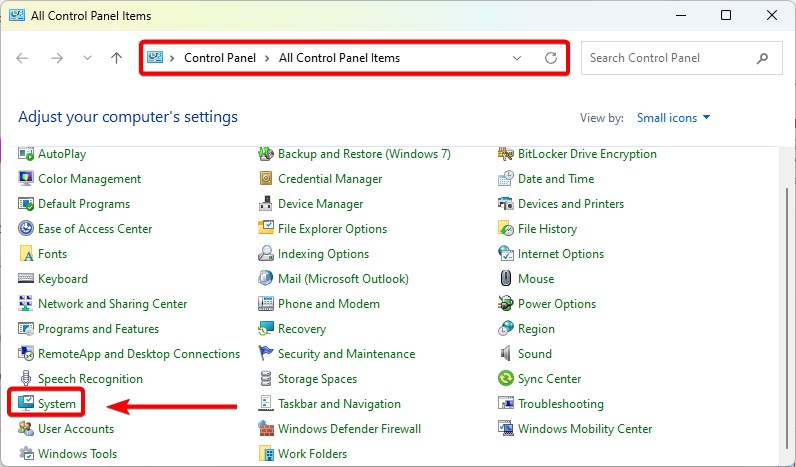
Task: Open the Credential Manager safe icon
Action: click(266, 178)
